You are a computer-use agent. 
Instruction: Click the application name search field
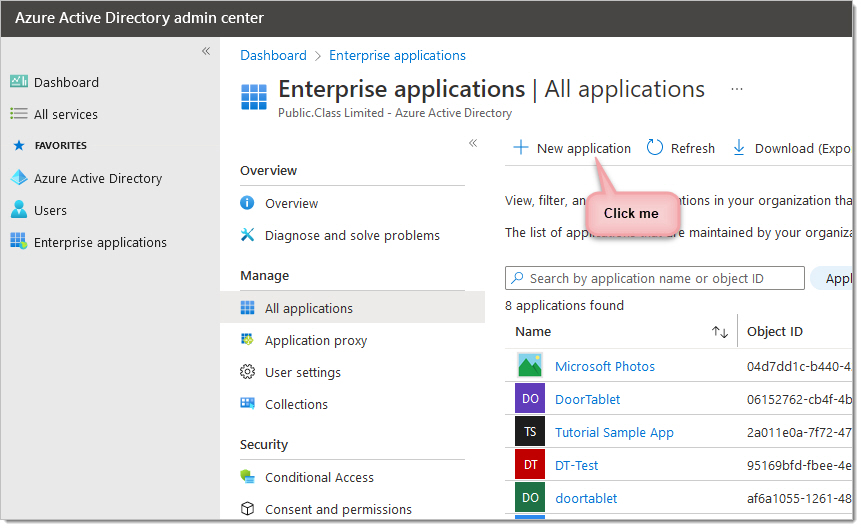pos(660,278)
